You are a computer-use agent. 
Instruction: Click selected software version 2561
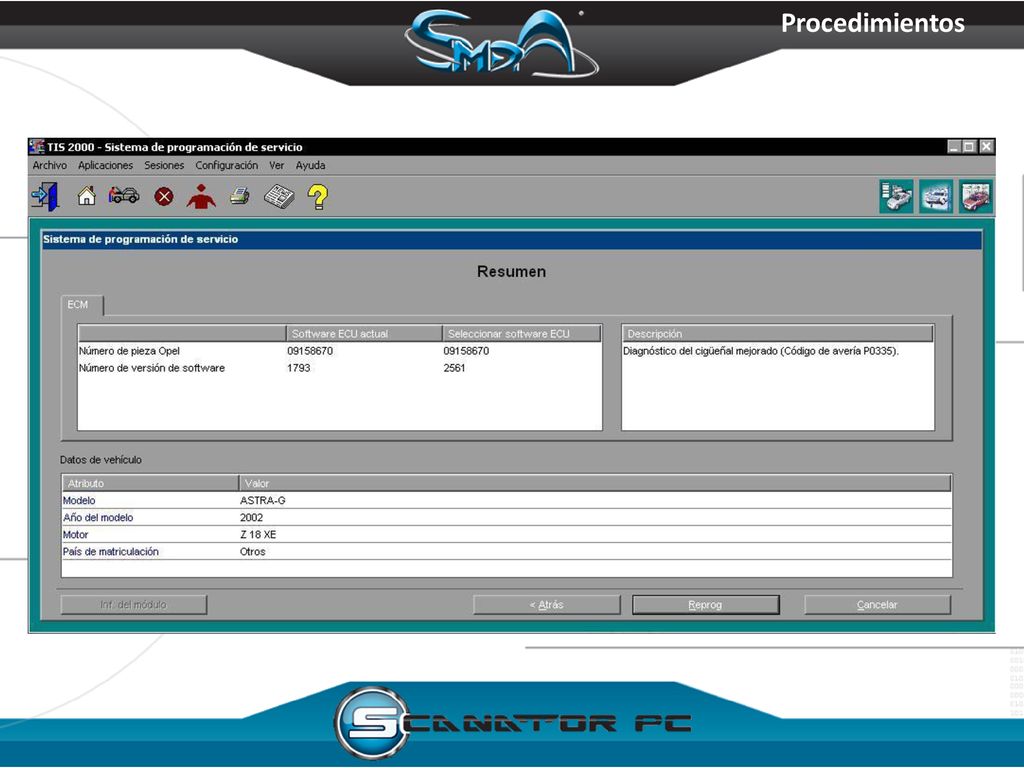tap(455, 368)
